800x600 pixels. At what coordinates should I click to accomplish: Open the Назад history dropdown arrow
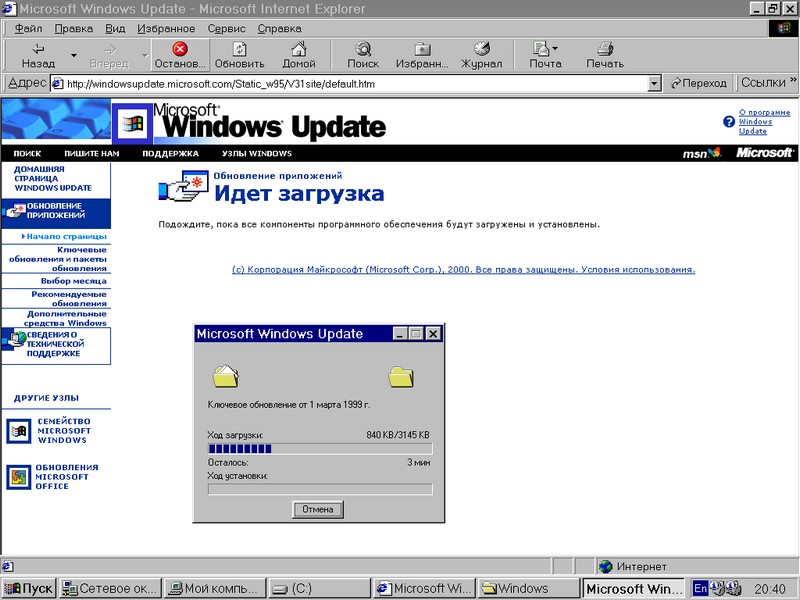pyautogui.click(x=74, y=56)
